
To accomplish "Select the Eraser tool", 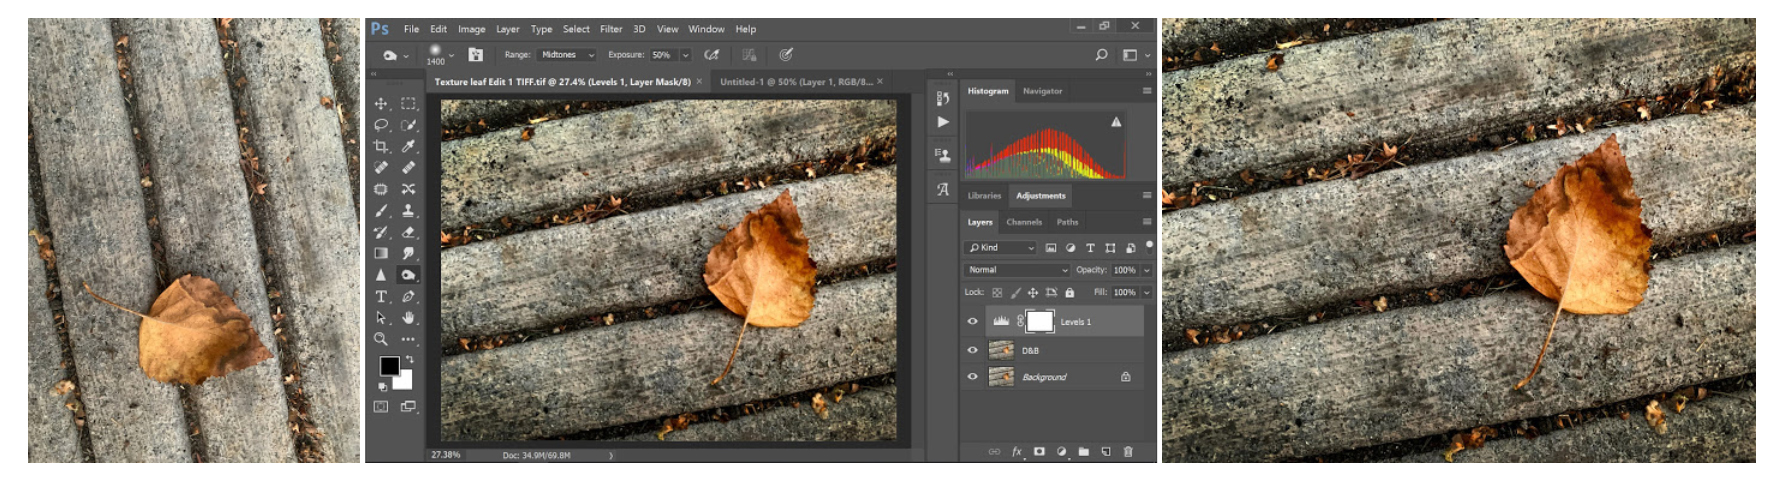I will click(408, 232).
